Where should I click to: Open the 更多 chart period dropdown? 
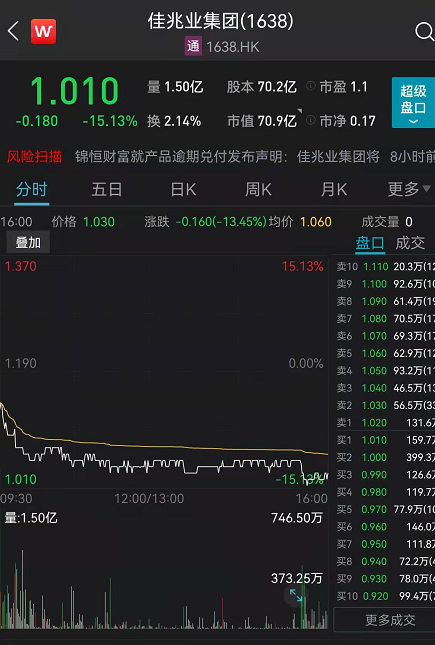pyautogui.click(x=409, y=189)
